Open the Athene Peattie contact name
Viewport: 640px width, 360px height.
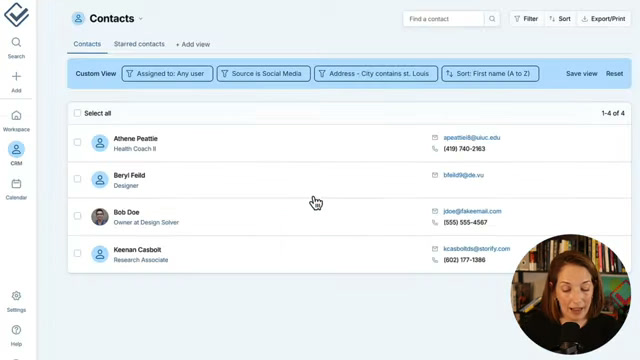coord(136,139)
